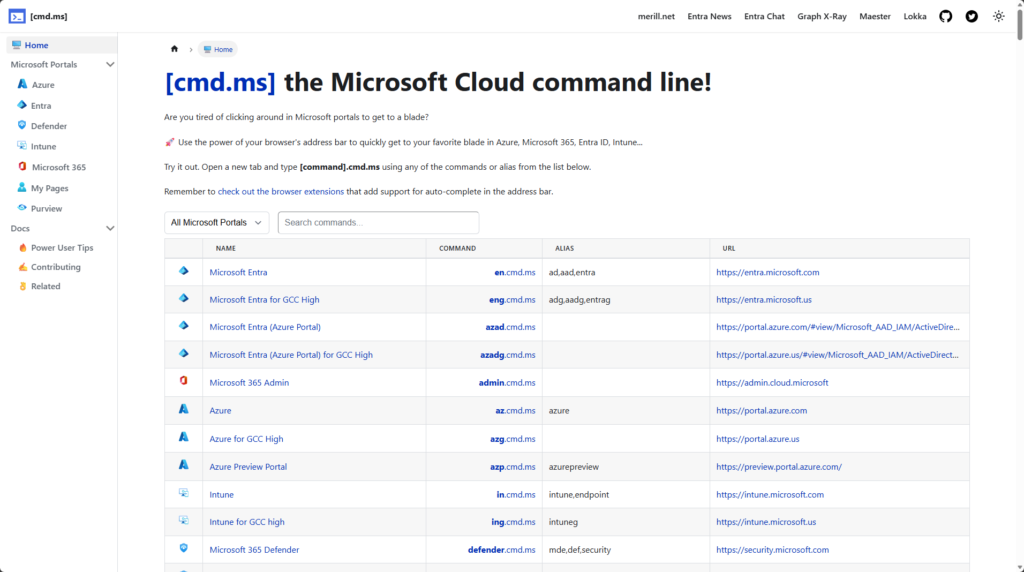Click the Microsoft 365 icon in sidebar

tap(22, 167)
